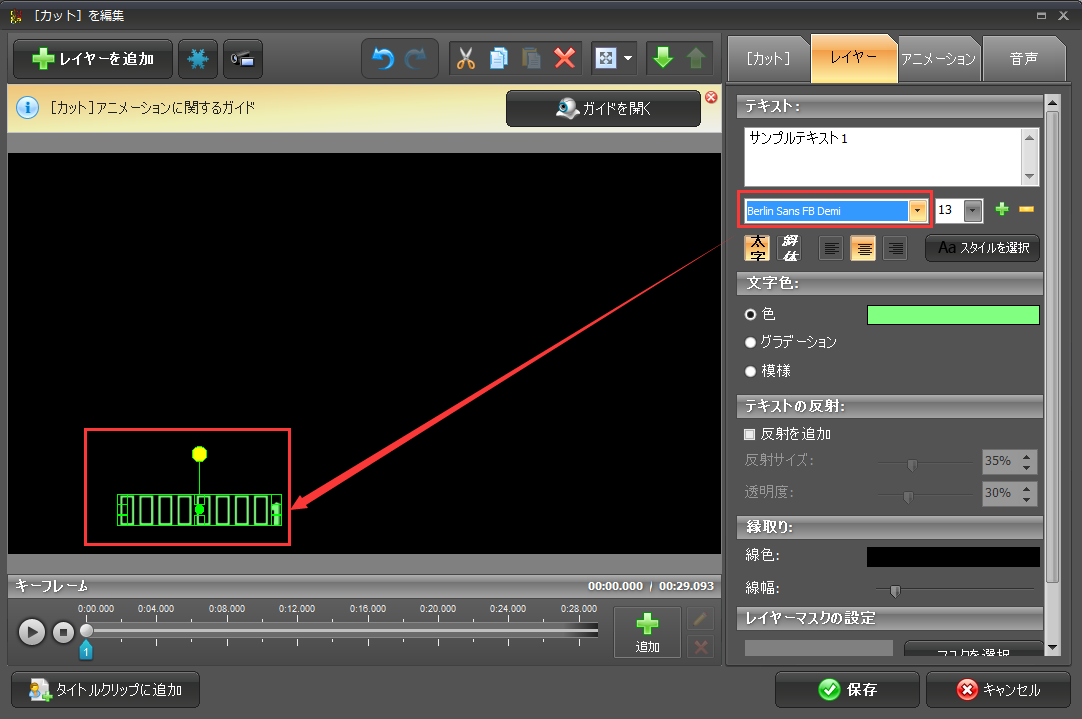
Task: Click the camera icon in toolbar
Action: (243, 59)
